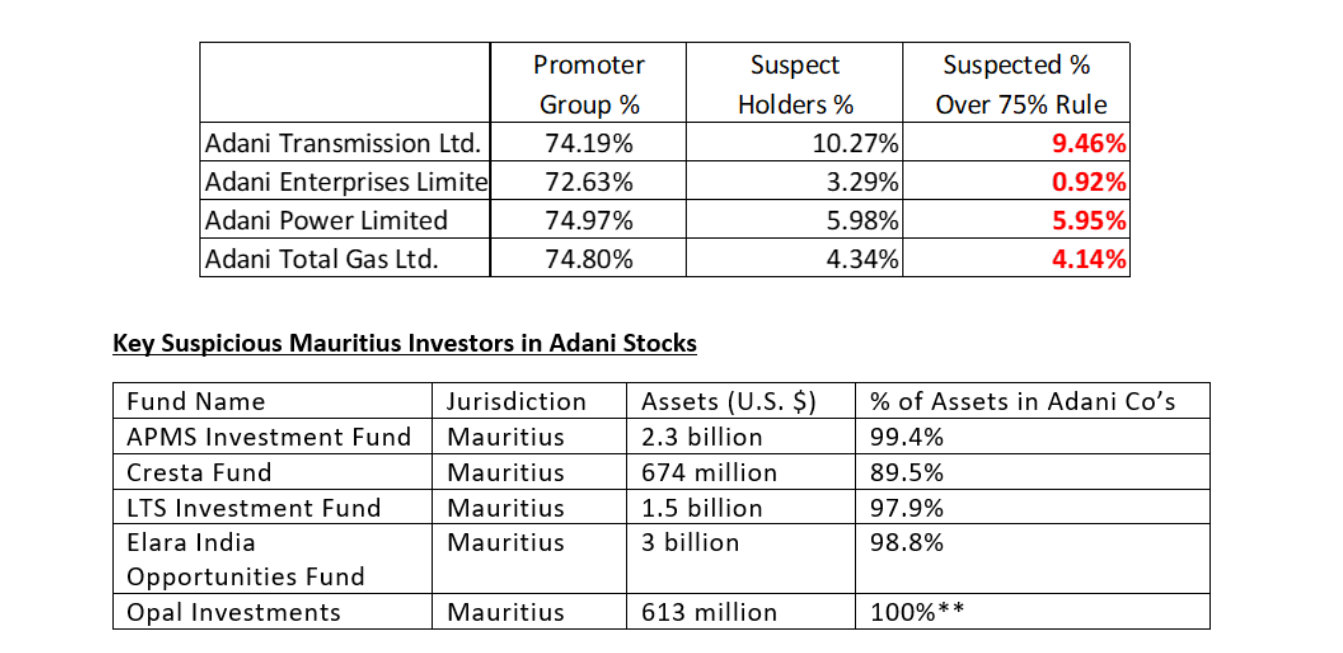The image size is (1343, 653).
Task: Select the APMS Investment Fund cell
Action: (269, 437)
